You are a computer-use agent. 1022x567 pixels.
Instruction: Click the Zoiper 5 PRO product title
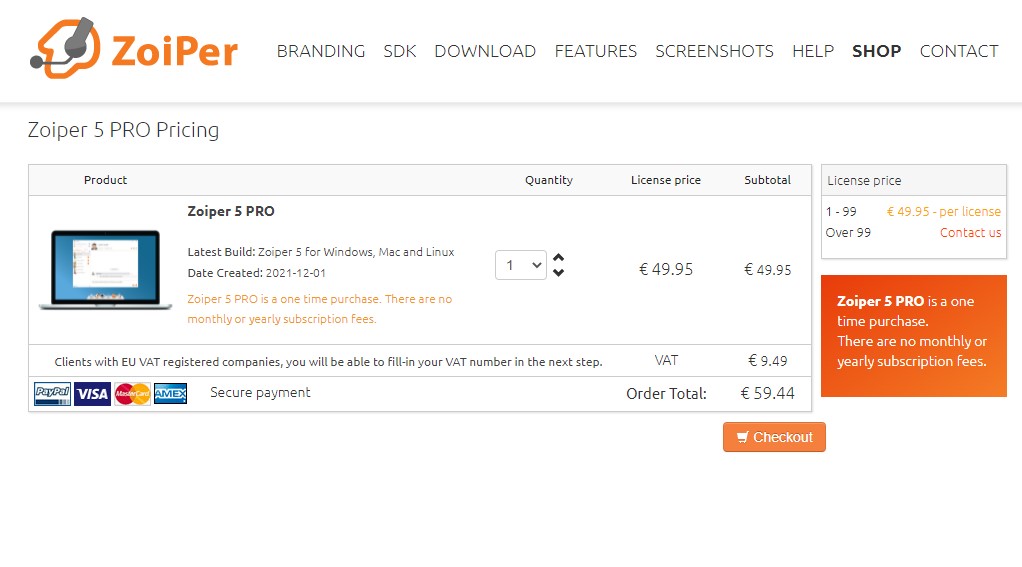click(x=231, y=211)
